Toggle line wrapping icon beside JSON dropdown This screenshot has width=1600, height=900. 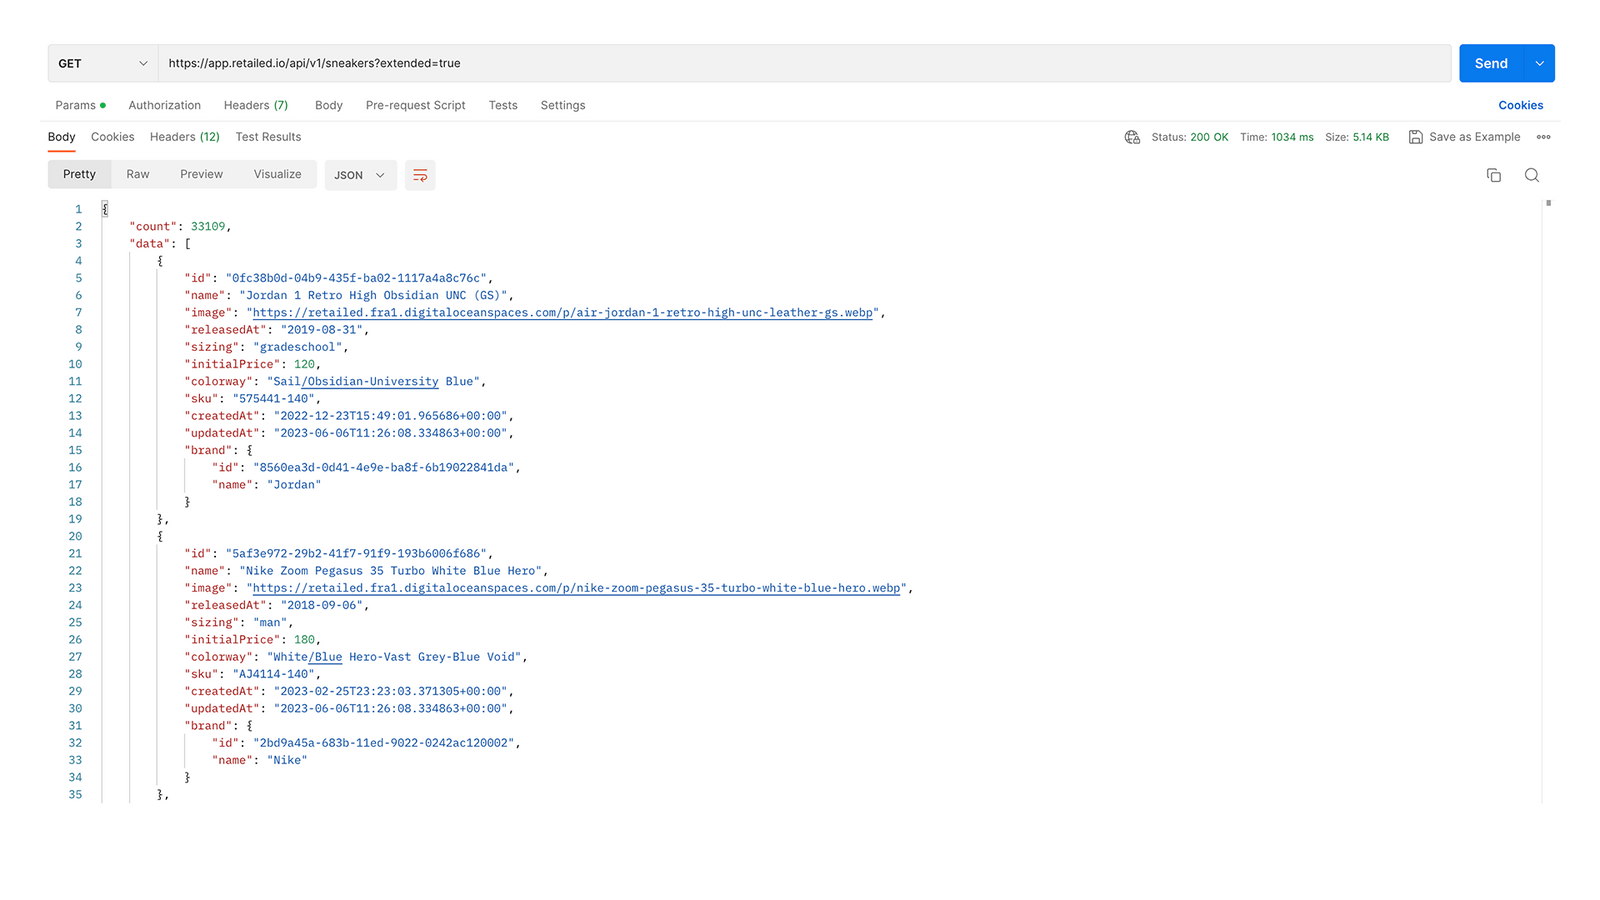(420, 175)
